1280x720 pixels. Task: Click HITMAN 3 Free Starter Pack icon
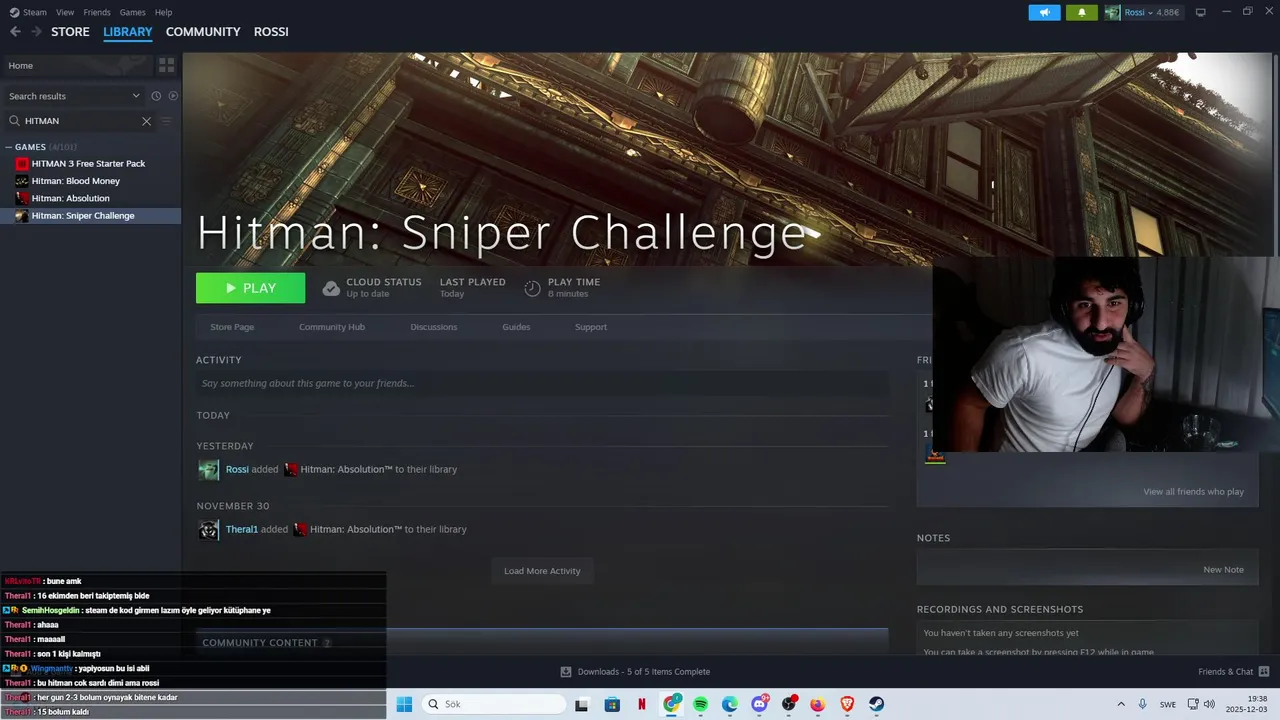(22, 164)
